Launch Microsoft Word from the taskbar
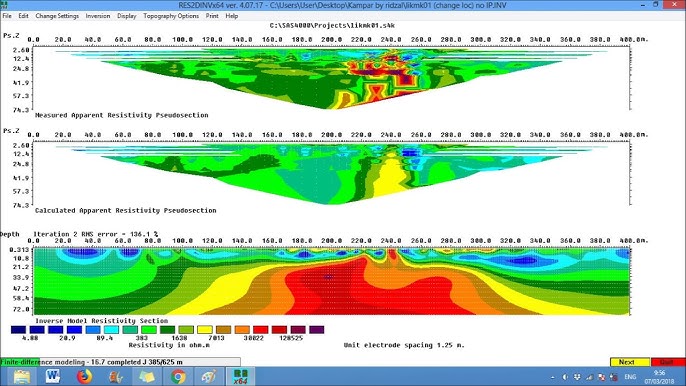The image size is (686, 386). (53, 376)
